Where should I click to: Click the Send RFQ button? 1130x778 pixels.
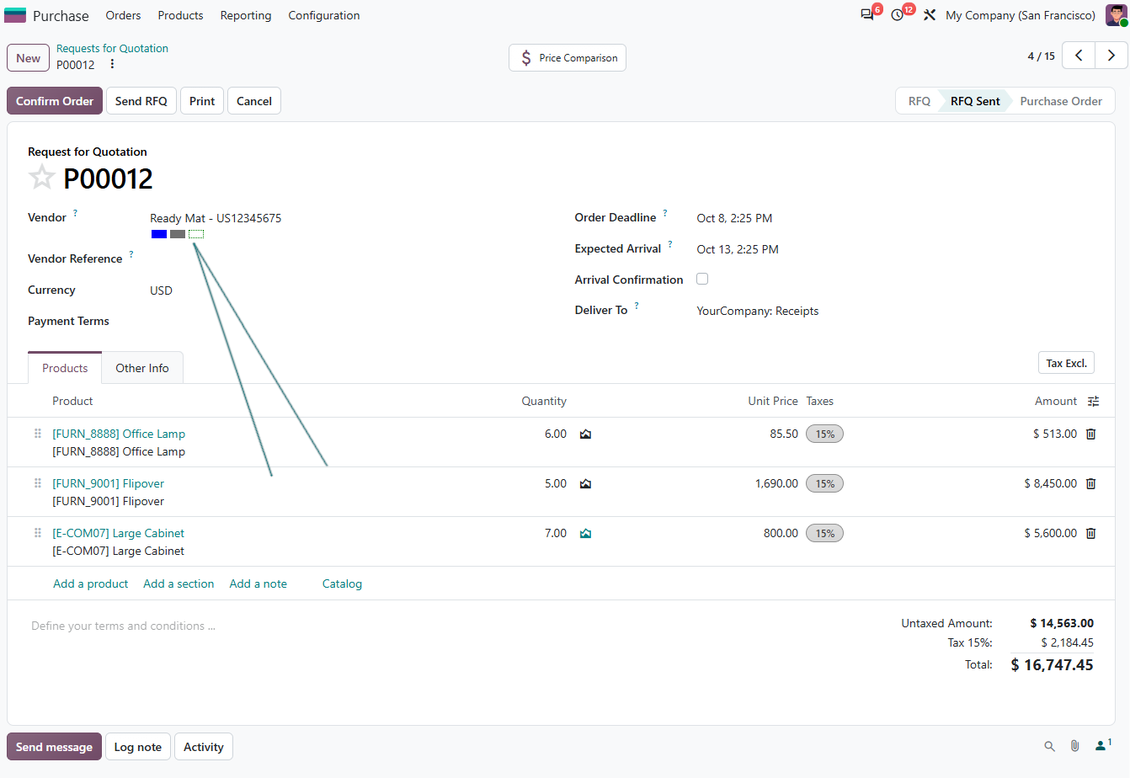(141, 101)
